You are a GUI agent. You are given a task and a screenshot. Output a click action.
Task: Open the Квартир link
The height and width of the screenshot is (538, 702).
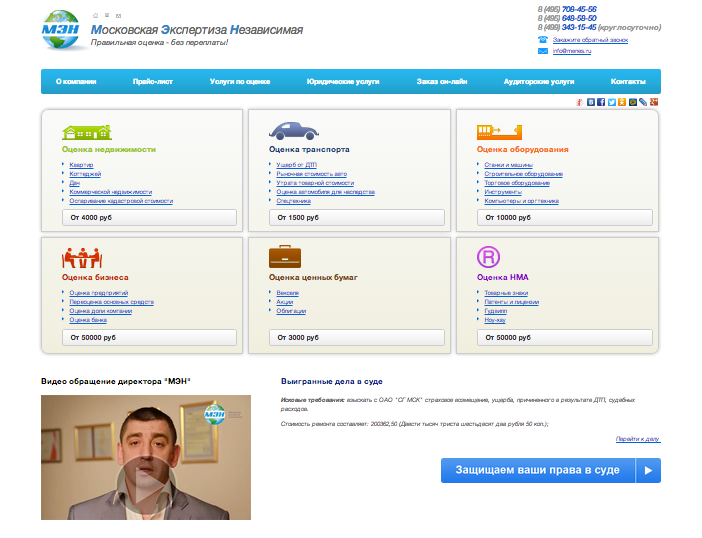pyautogui.click(x=81, y=165)
